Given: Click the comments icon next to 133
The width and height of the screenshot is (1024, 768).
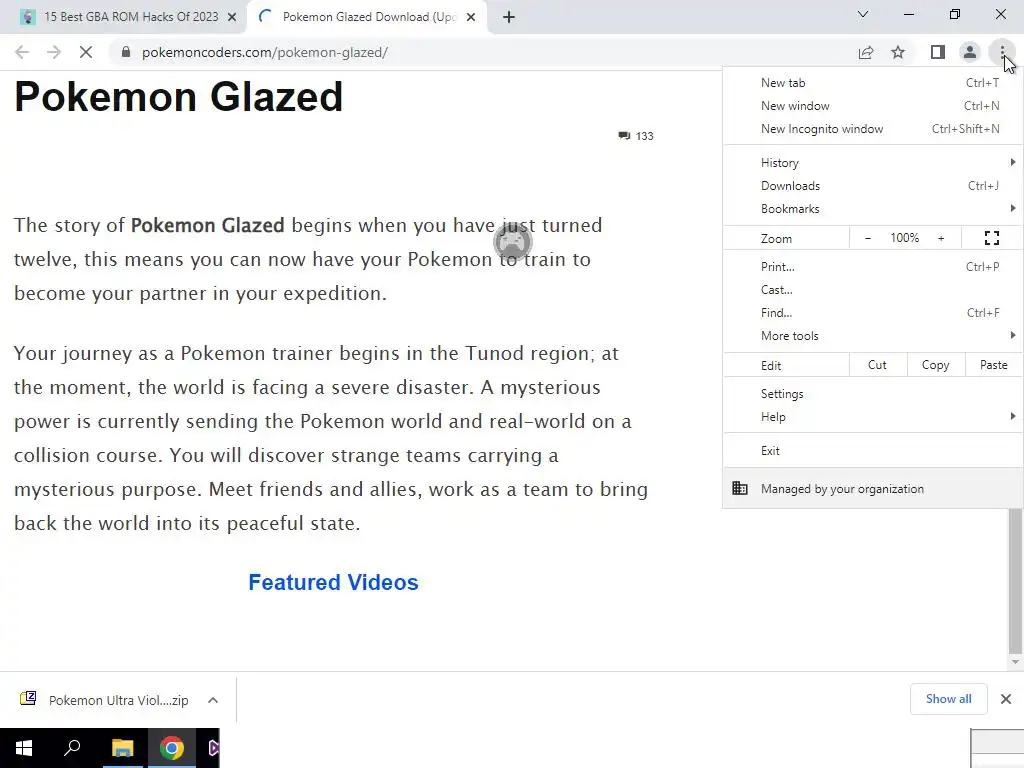Looking at the screenshot, I should tap(624, 136).
